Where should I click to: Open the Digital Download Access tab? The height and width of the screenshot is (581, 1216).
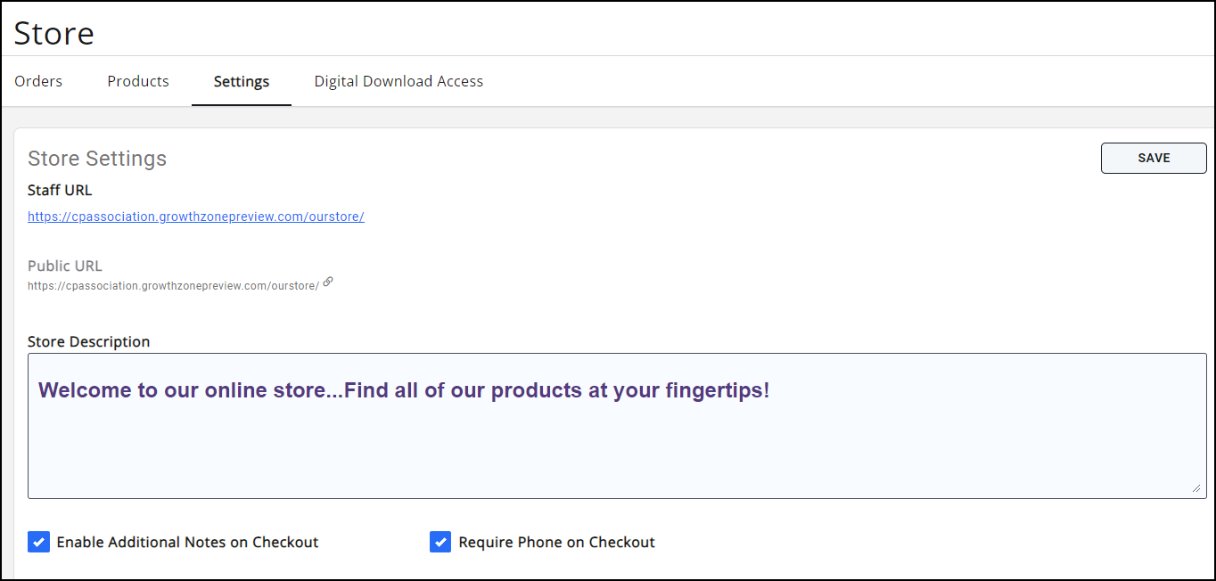click(x=398, y=81)
